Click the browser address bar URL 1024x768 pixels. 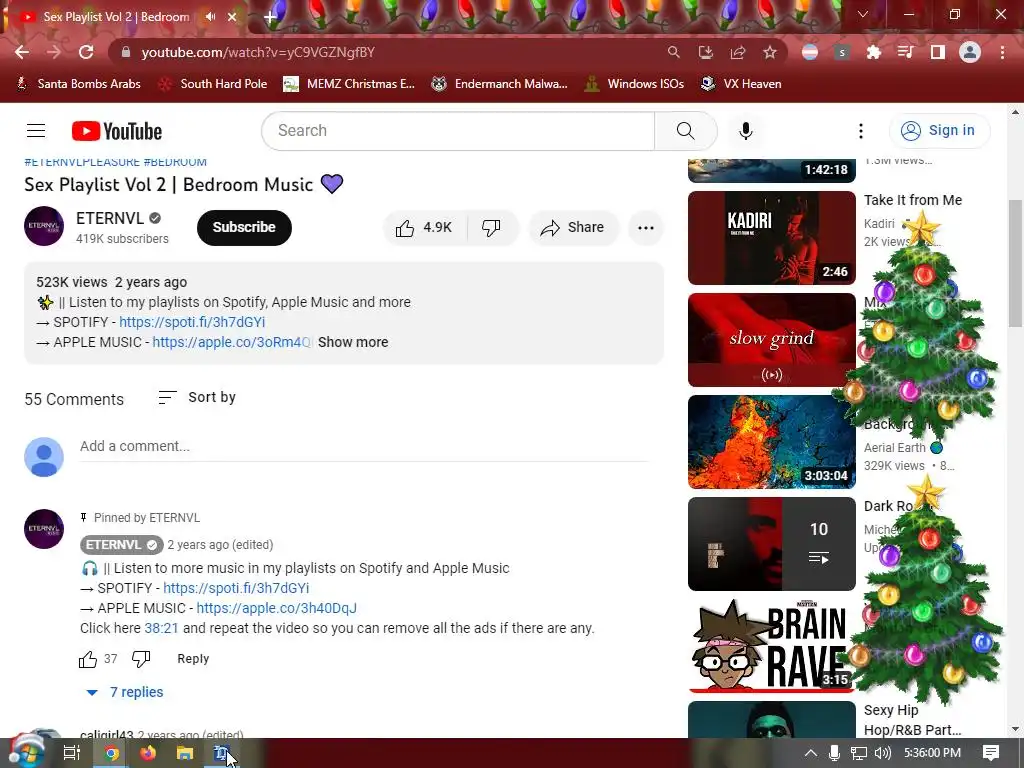pyautogui.click(x=258, y=52)
